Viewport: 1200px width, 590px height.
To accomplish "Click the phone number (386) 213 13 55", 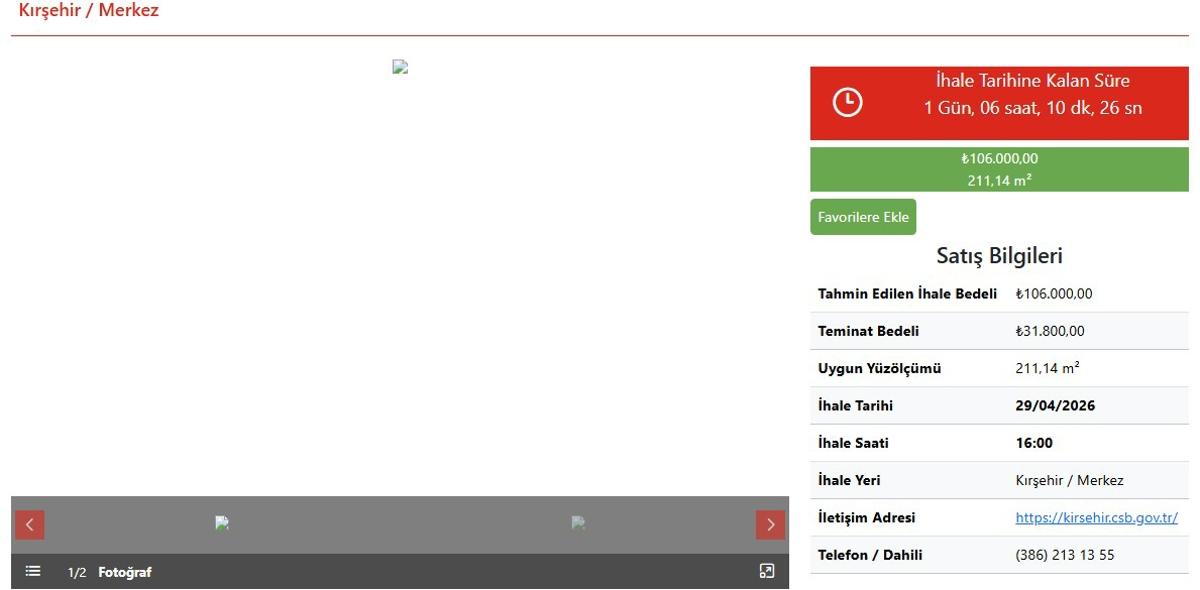I will (1064, 555).
